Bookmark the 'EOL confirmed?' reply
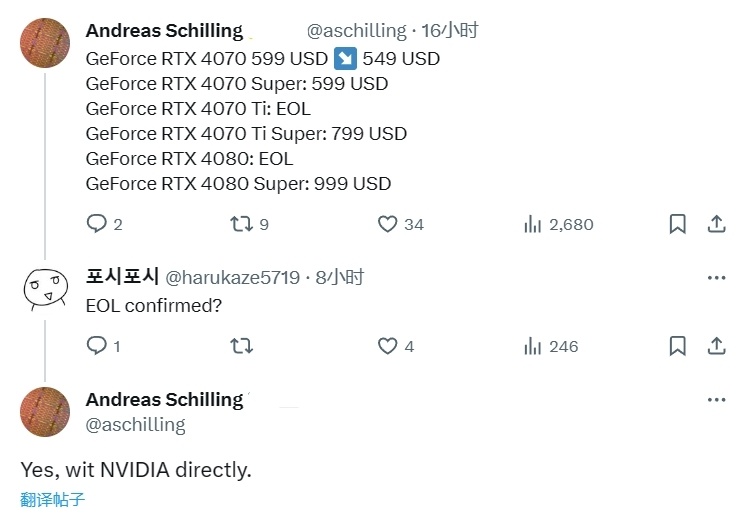743x526 pixels. pyautogui.click(x=677, y=346)
